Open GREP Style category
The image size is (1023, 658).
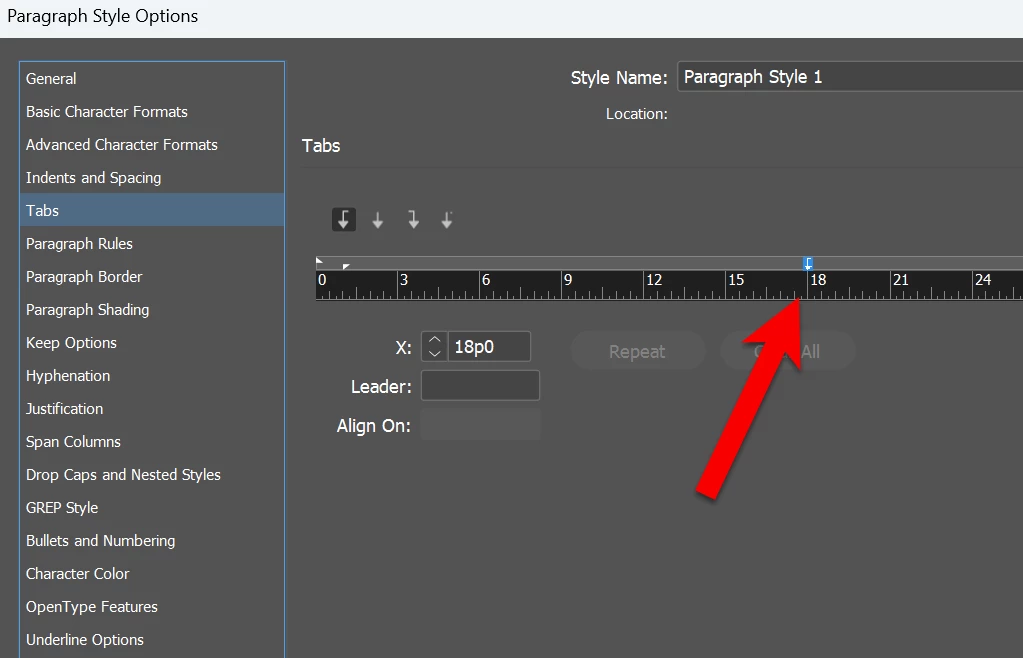(152, 507)
